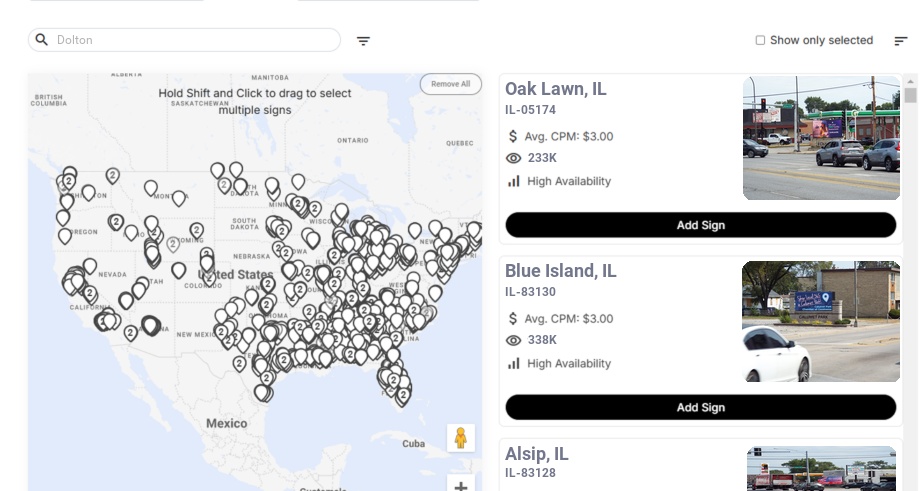Image resolution: width=920 pixels, height=491 pixels.
Task: Open the Blue Island sign photo
Action: click(821, 322)
